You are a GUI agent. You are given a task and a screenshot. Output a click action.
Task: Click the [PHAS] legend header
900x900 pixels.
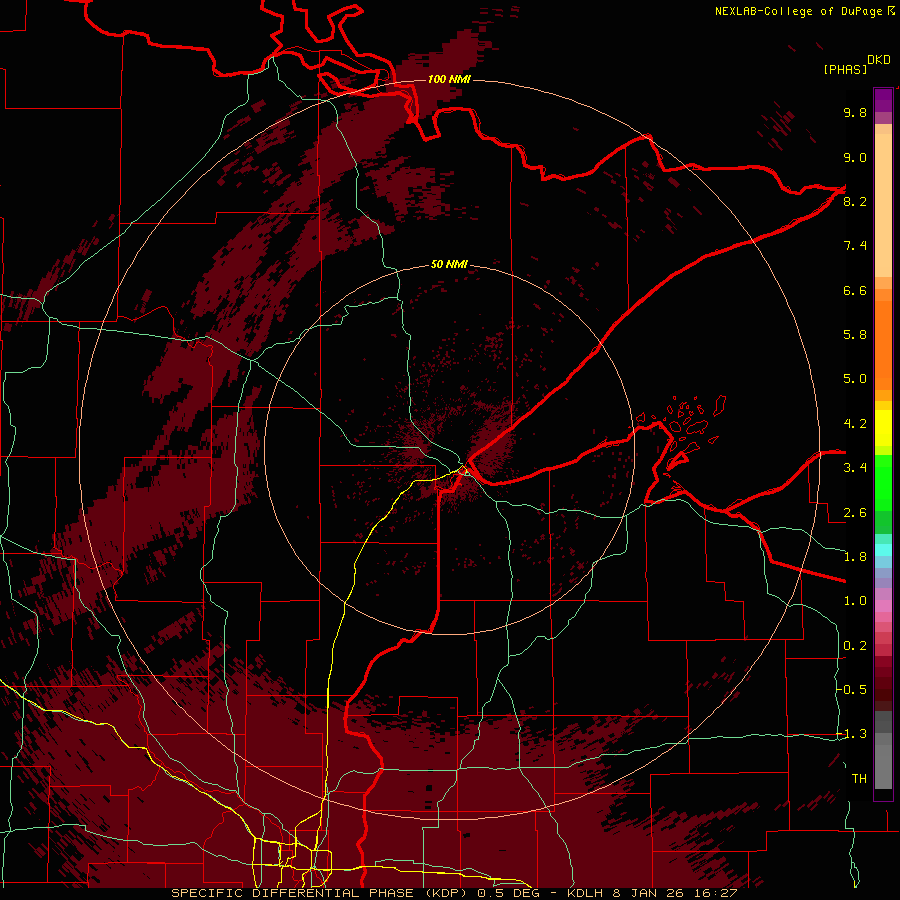(x=845, y=69)
